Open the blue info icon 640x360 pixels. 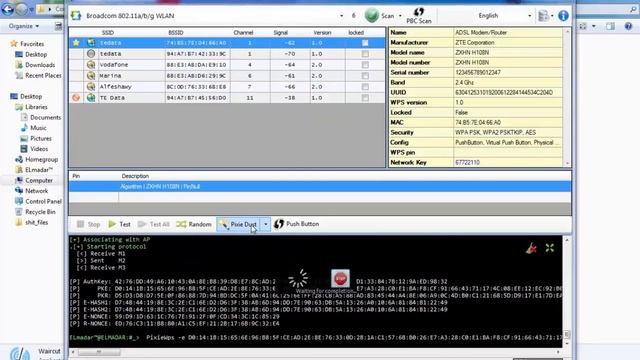coord(563,16)
